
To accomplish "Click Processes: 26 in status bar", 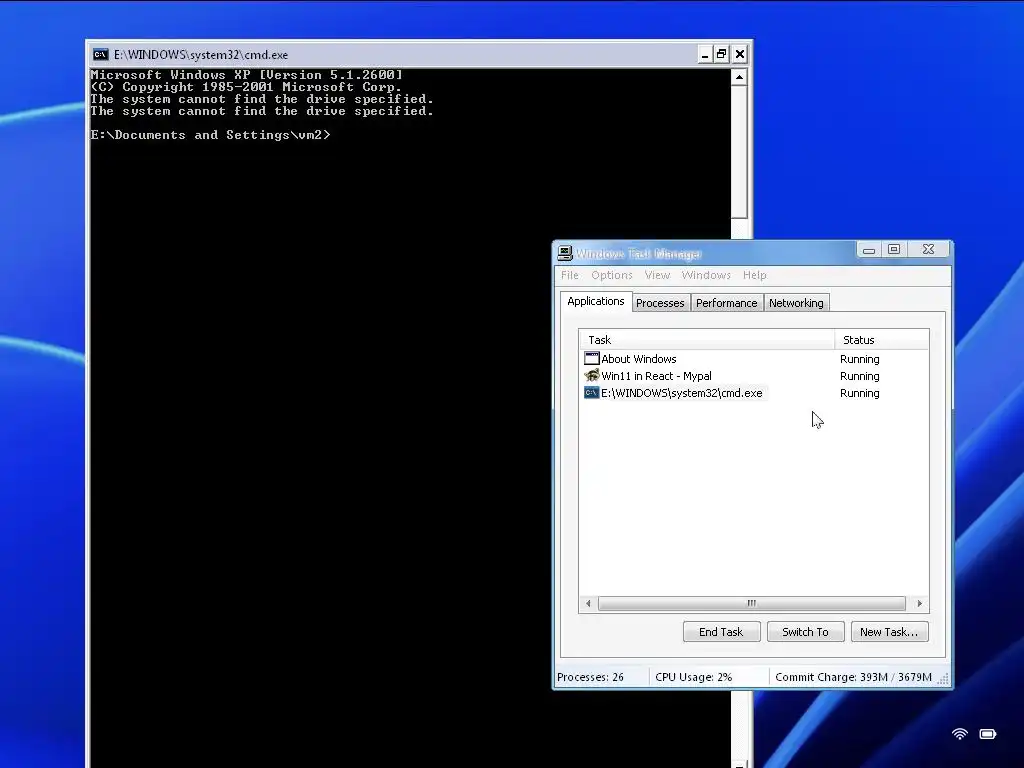I will 590,677.
